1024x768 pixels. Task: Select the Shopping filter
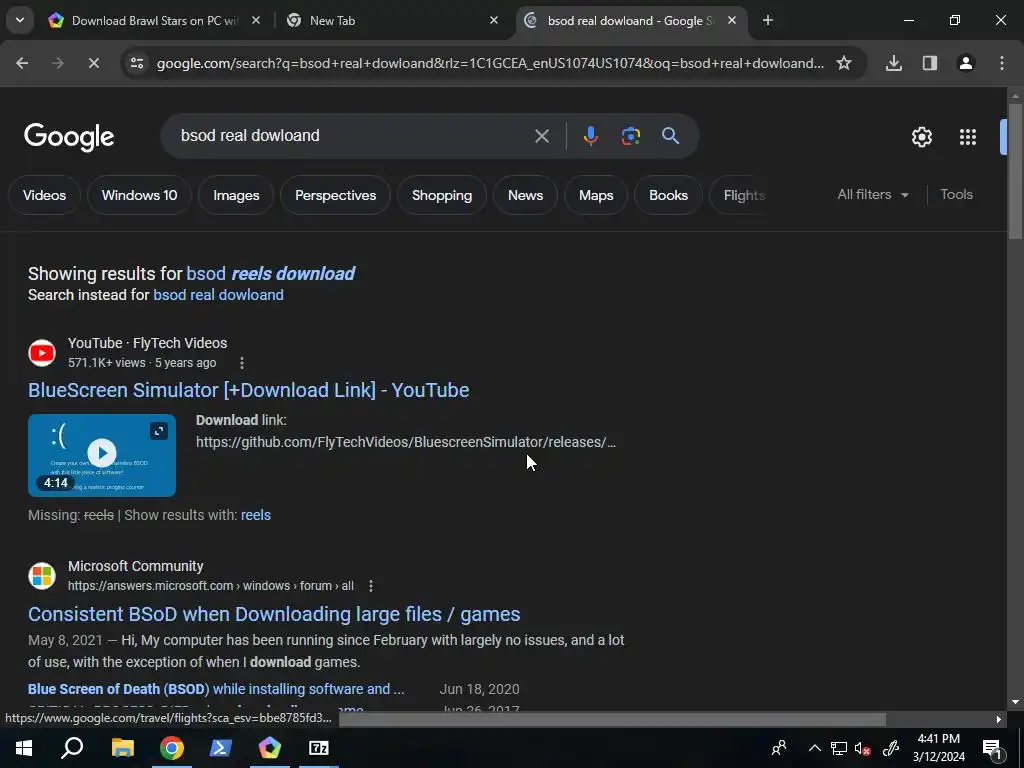(442, 195)
